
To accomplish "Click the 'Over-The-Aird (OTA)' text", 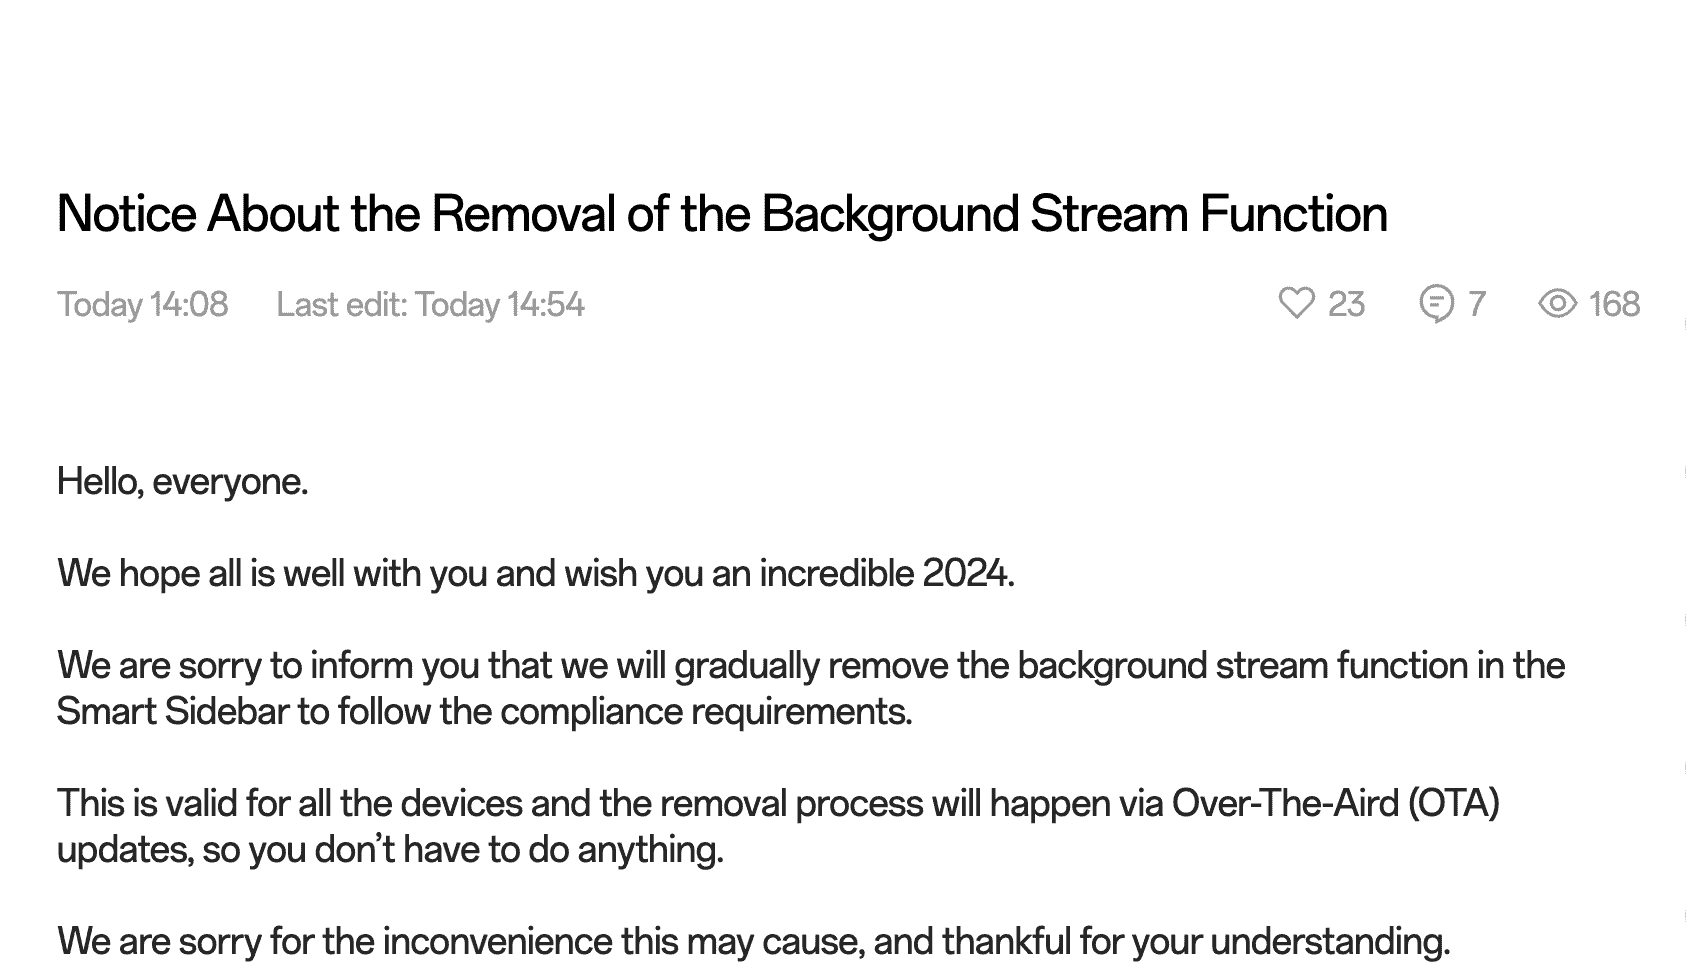I will pyautogui.click(x=1335, y=804).
